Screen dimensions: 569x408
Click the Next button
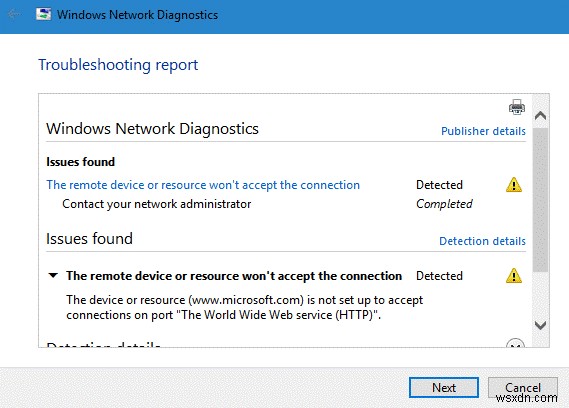443,387
